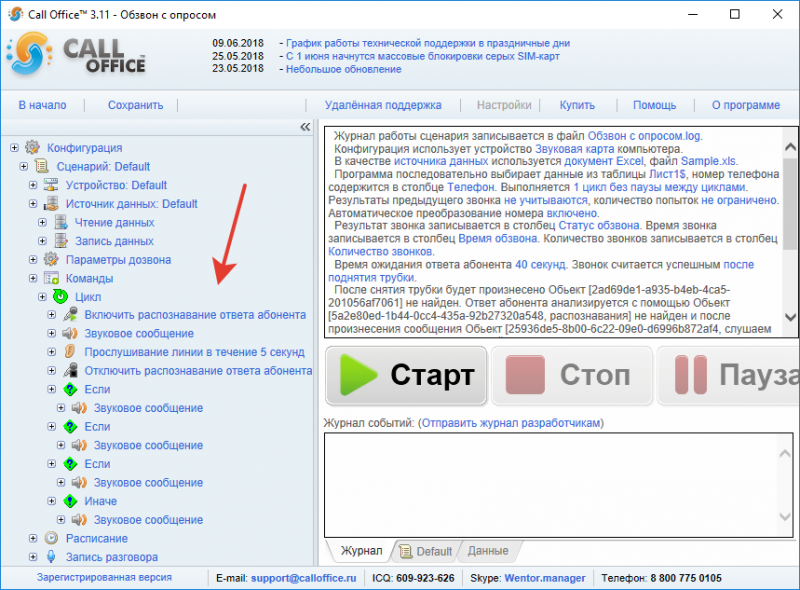Start the scenario with the Старт button
Screen dimensions: 800x590
(406, 376)
